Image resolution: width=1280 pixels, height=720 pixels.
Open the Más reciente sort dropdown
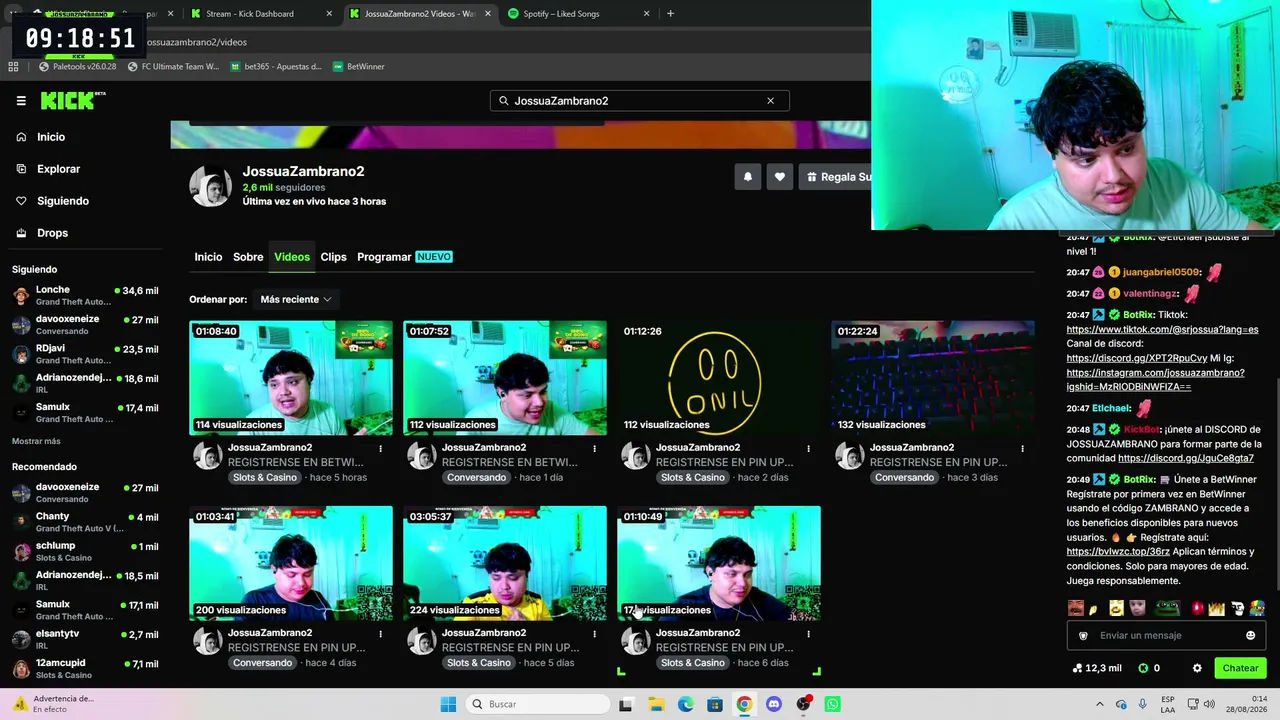pos(296,299)
